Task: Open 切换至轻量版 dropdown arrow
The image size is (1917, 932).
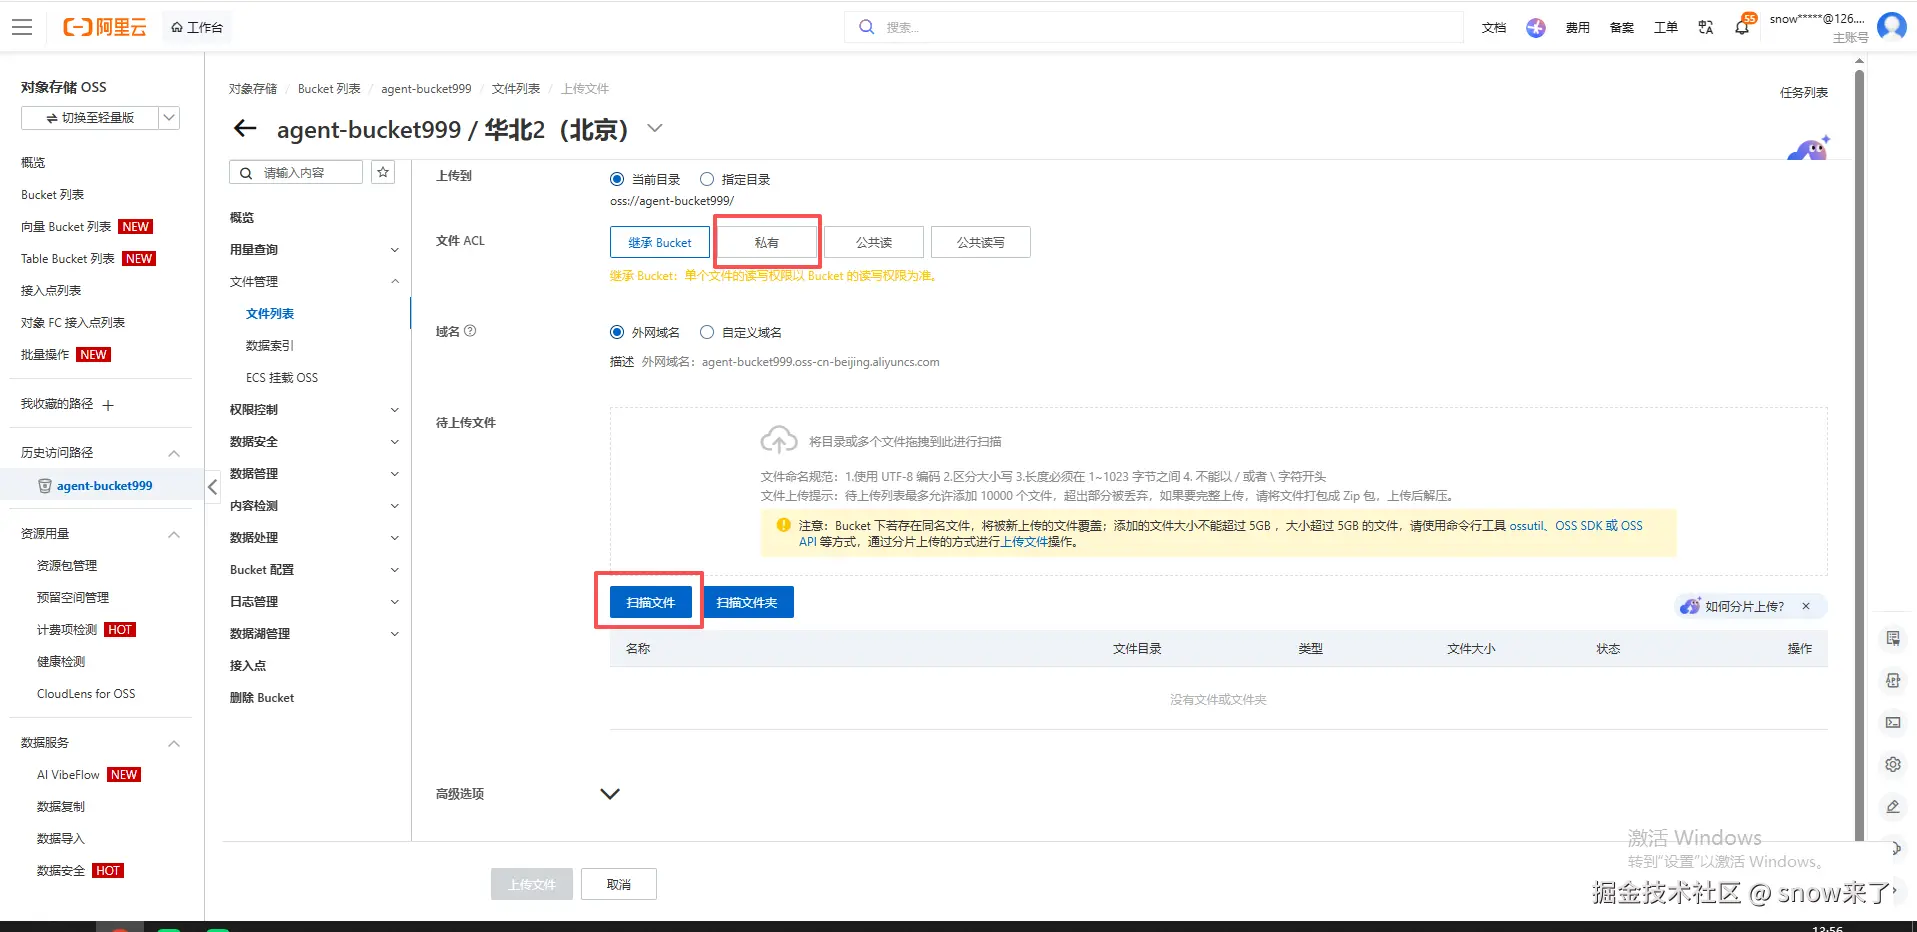Action: (x=169, y=118)
